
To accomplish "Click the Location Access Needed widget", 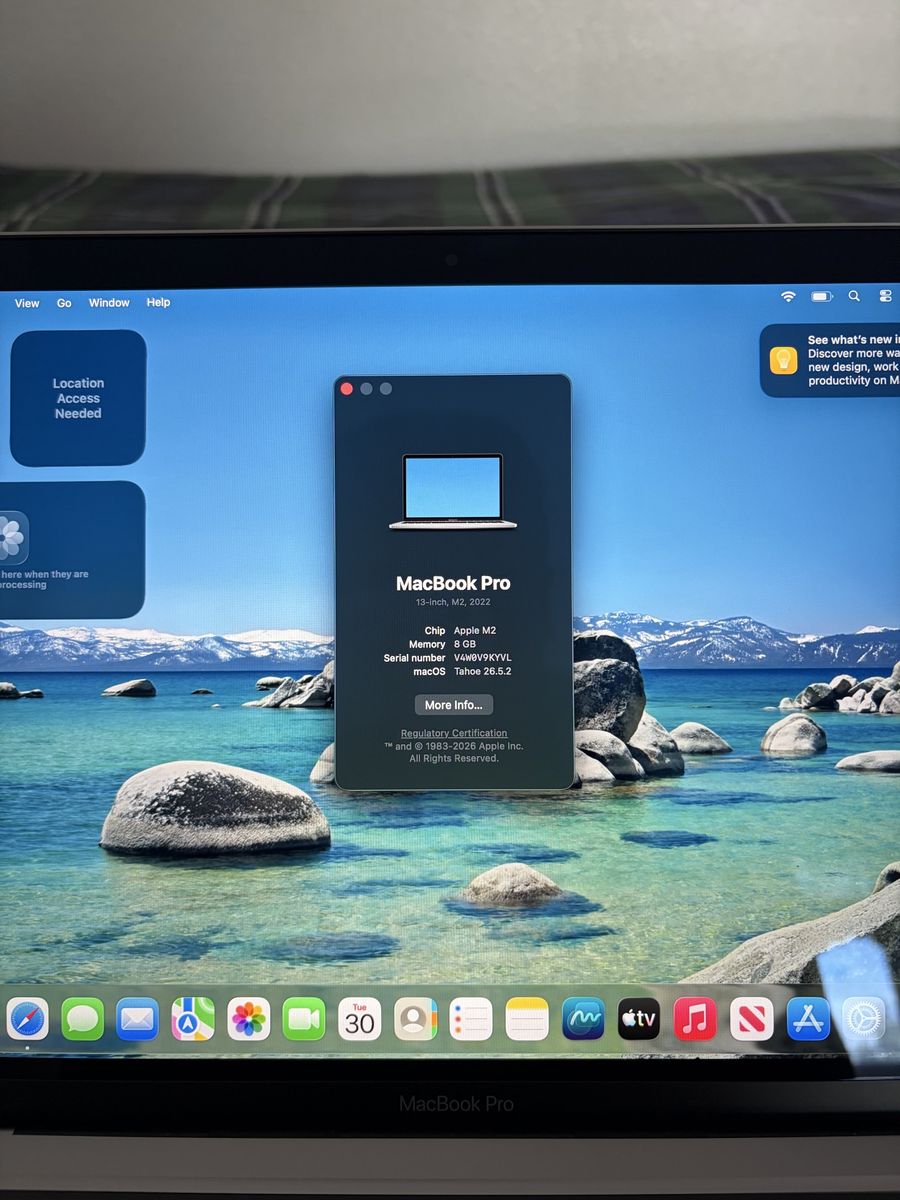I will (x=78, y=398).
